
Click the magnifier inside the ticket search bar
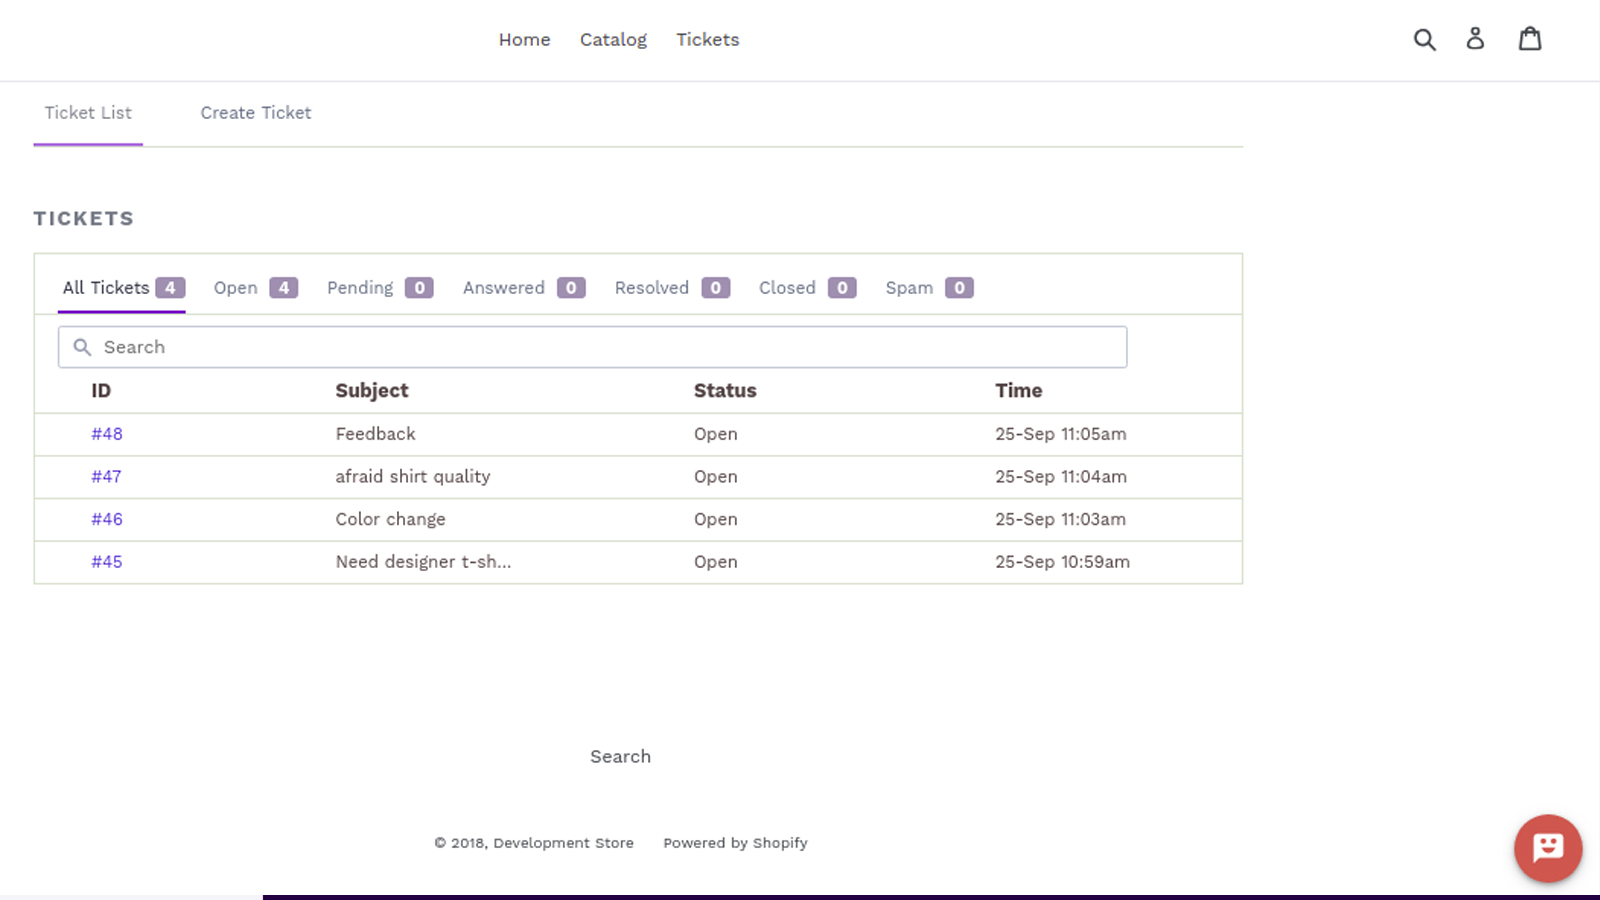pos(82,347)
